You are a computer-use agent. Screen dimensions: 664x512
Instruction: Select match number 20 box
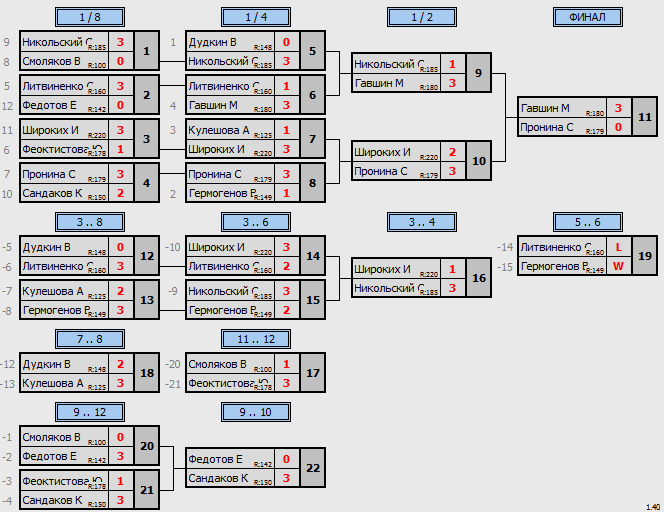[147, 446]
